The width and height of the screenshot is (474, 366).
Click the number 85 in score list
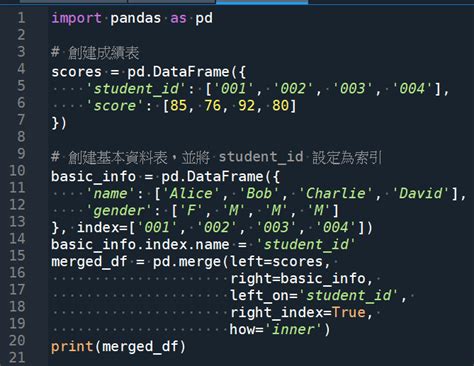178,106
